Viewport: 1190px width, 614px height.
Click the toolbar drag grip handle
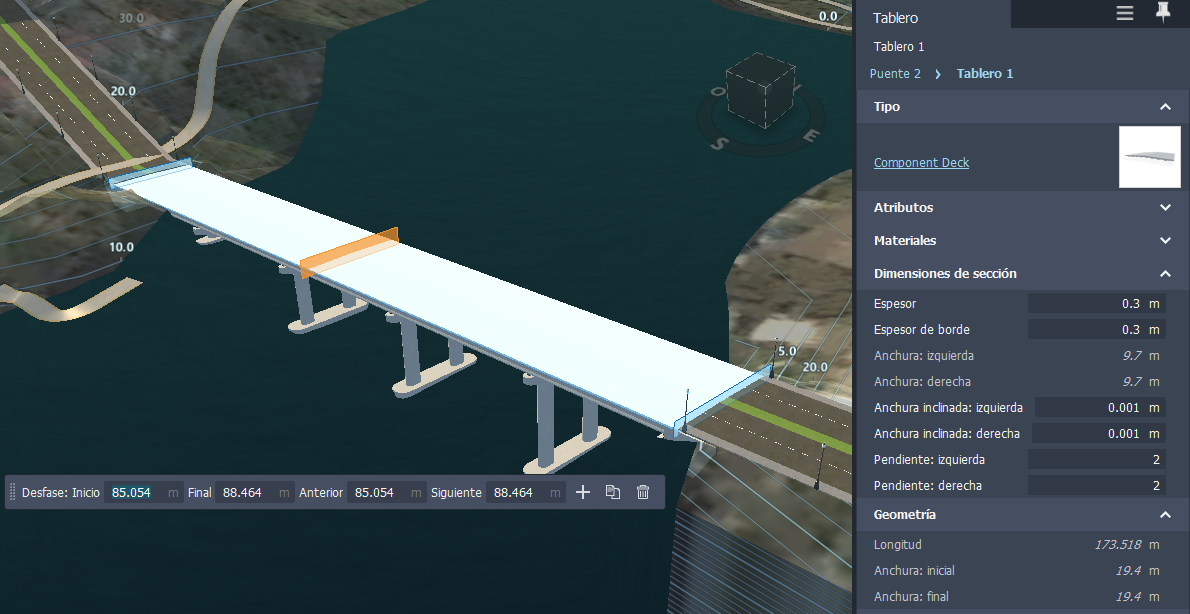pos(12,493)
